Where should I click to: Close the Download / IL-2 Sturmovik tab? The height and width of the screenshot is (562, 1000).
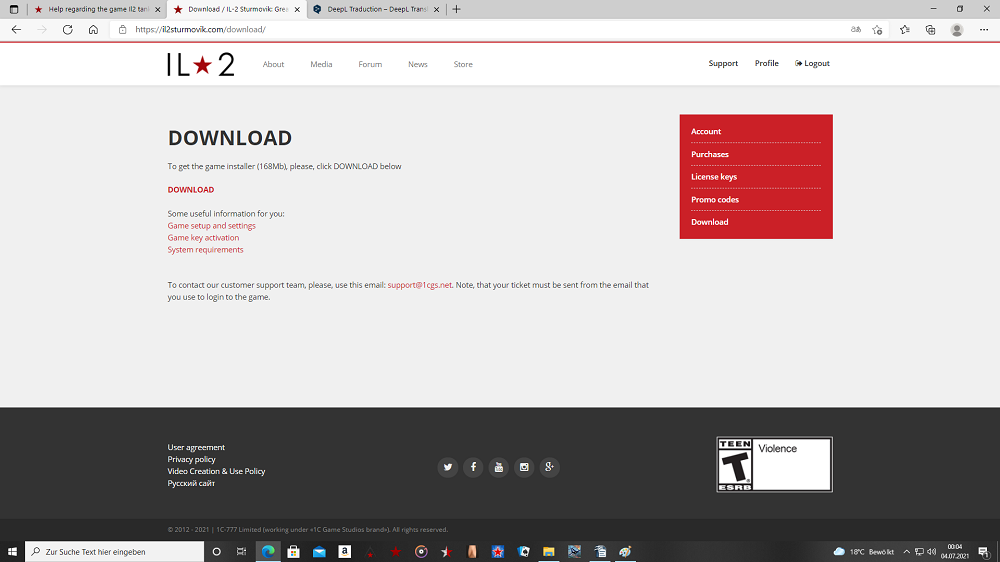point(297,10)
